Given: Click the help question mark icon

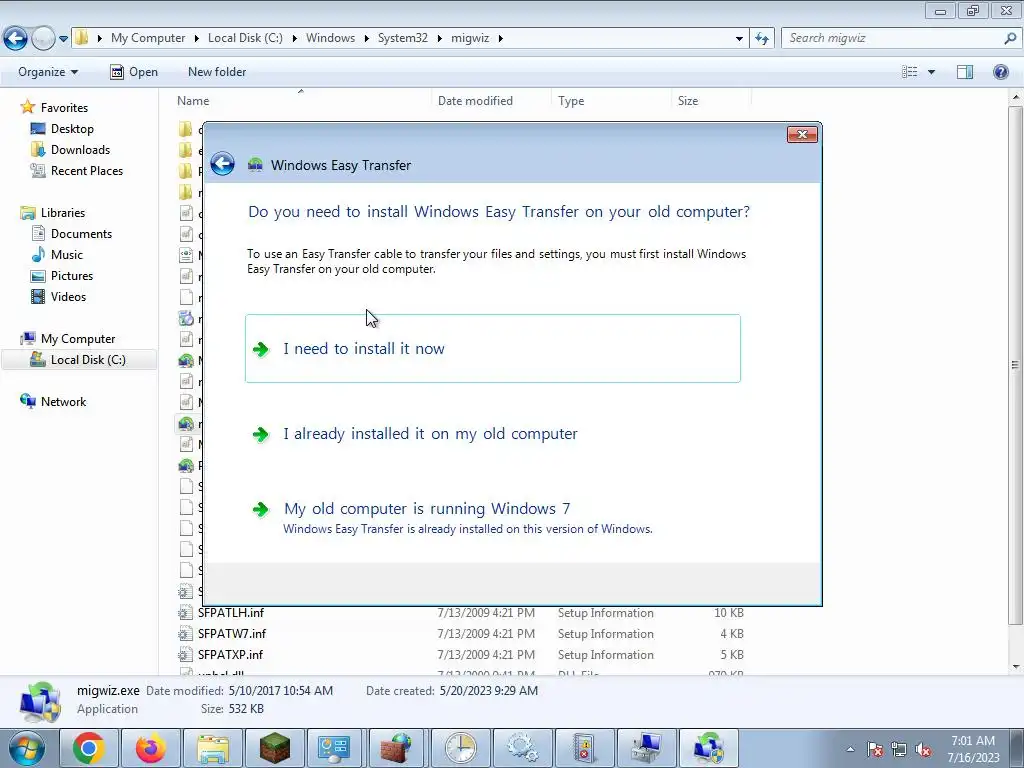Looking at the screenshot, I should click(1000, 72).
